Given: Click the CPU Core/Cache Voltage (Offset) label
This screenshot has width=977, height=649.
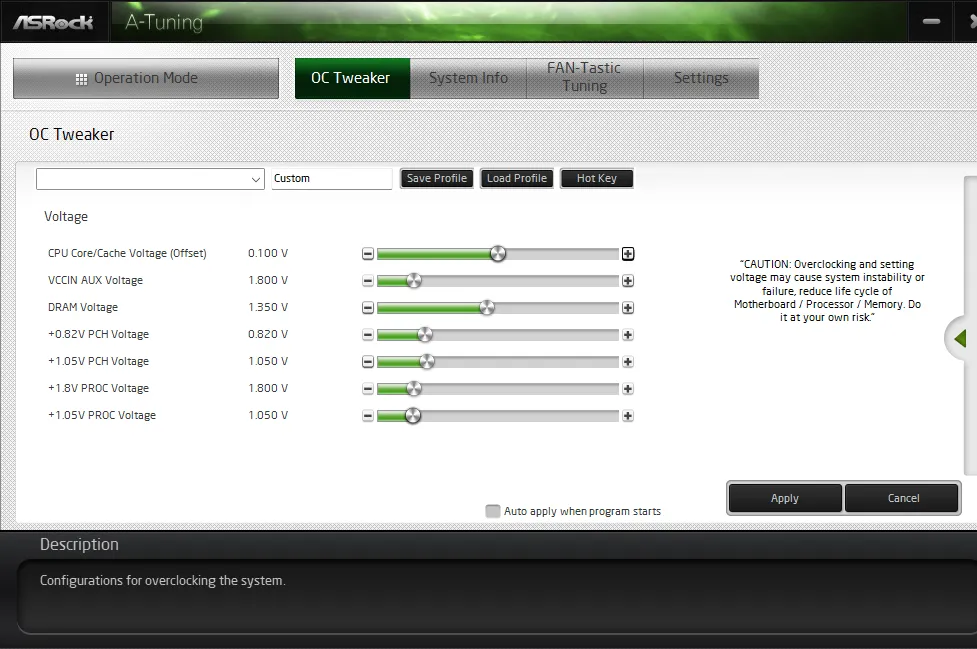Looking at the screenshot, I should point(127,253).
